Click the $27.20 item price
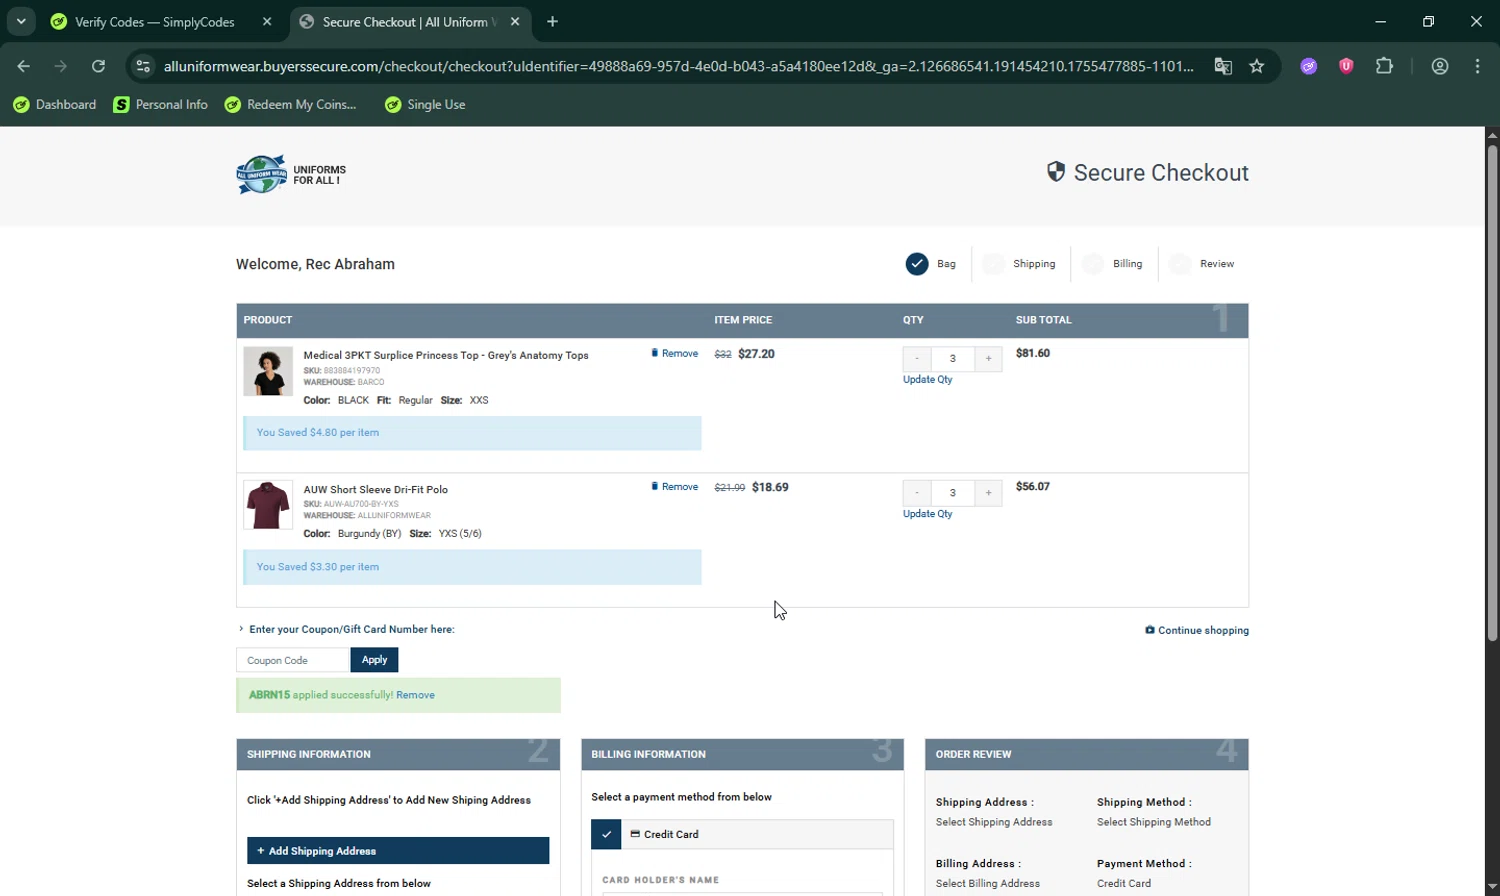The width and height of the screenshot is (1500, 896). [x=756, y=354]
